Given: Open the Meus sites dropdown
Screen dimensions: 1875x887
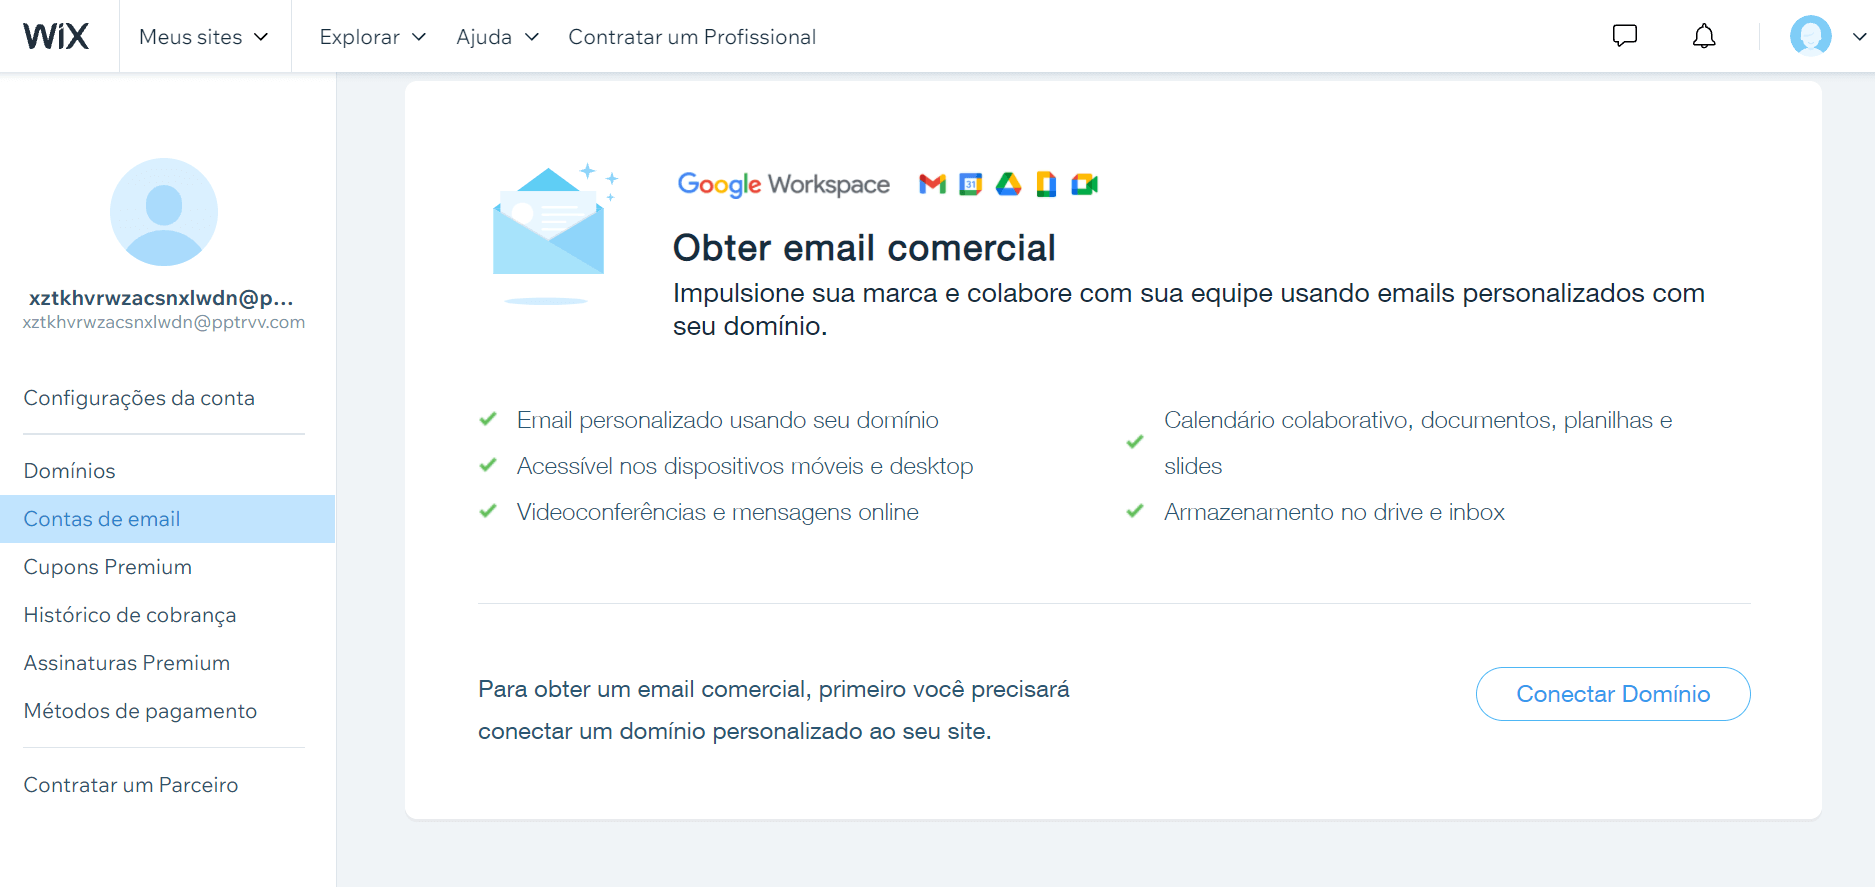Looking at the screenshot, I should [x=204, y=37].
